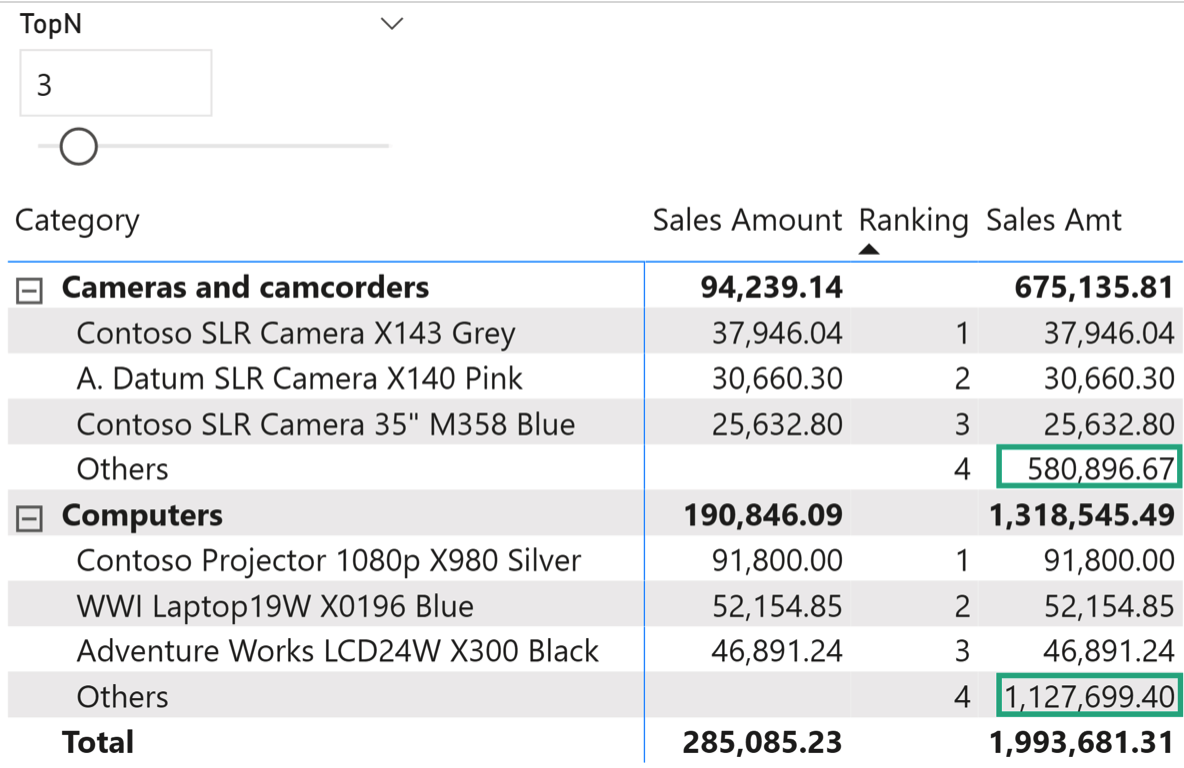Click the Sales Amount column header
The image size is (1184, 768).
[747, 220]
